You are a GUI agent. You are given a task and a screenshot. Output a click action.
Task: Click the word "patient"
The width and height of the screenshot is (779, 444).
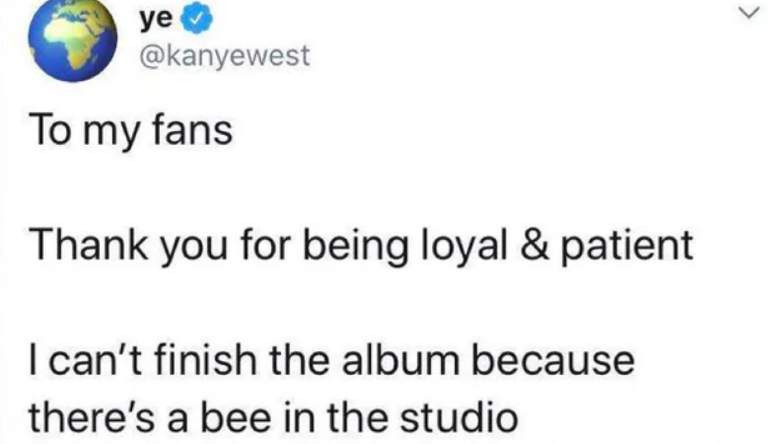pos(627,247)
